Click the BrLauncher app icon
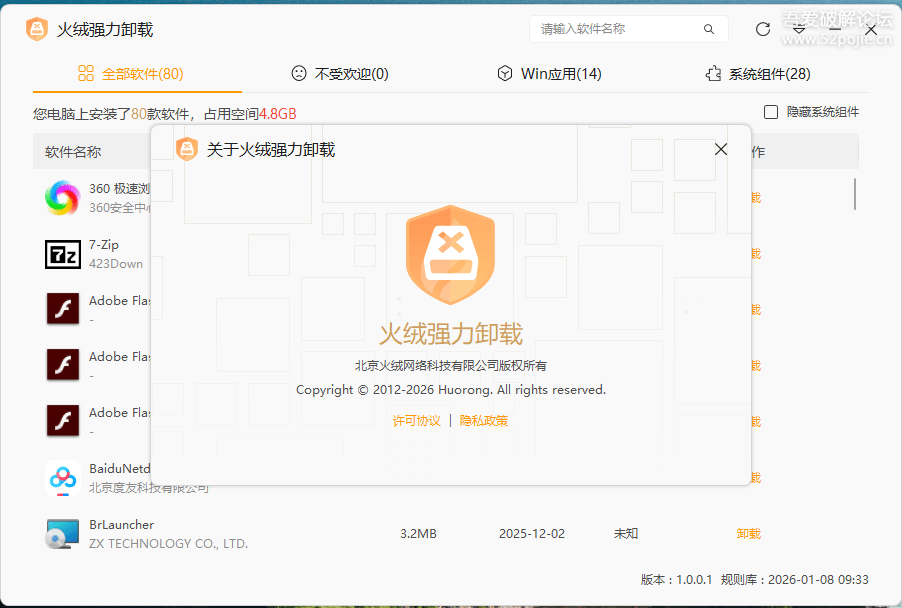This screenshot has height=608, width=902. click(x=64, y=533)
